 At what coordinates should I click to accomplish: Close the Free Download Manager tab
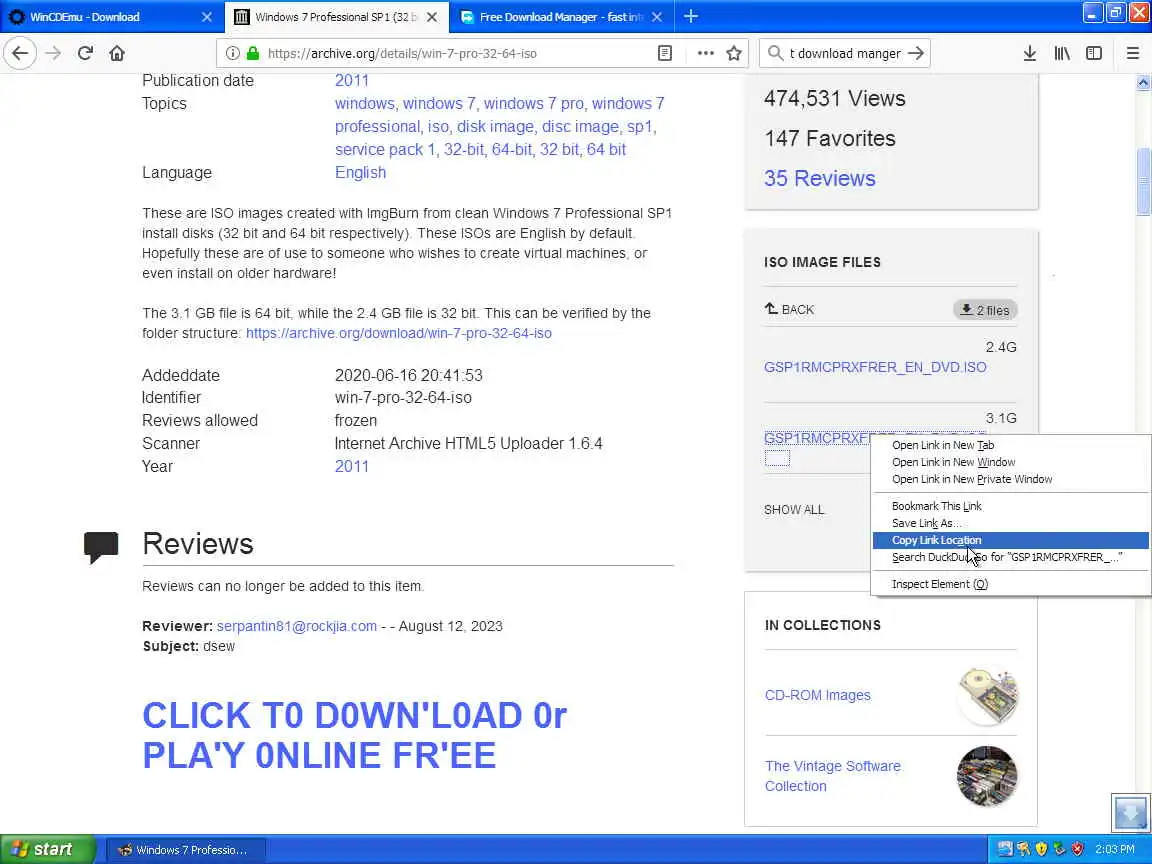pos(657,17)
